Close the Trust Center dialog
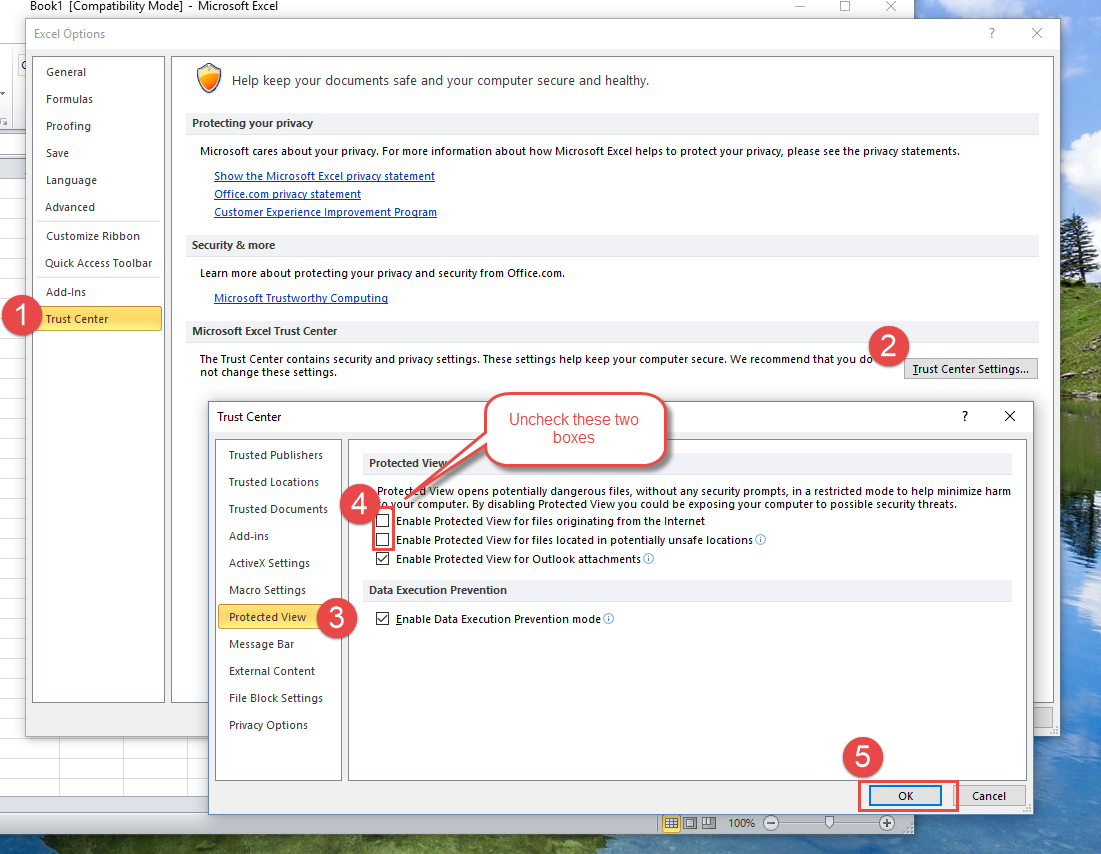The width and height of the screenshot is (1101, 854). pos(1010,416)
